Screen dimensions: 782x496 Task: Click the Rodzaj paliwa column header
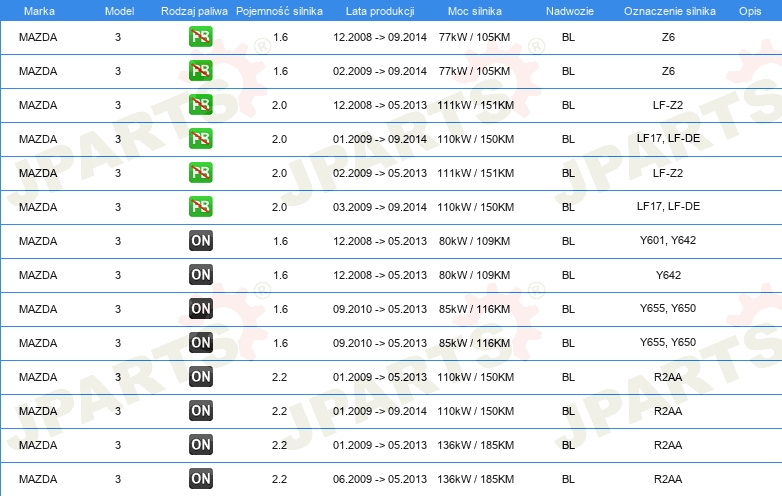[194, 11]
